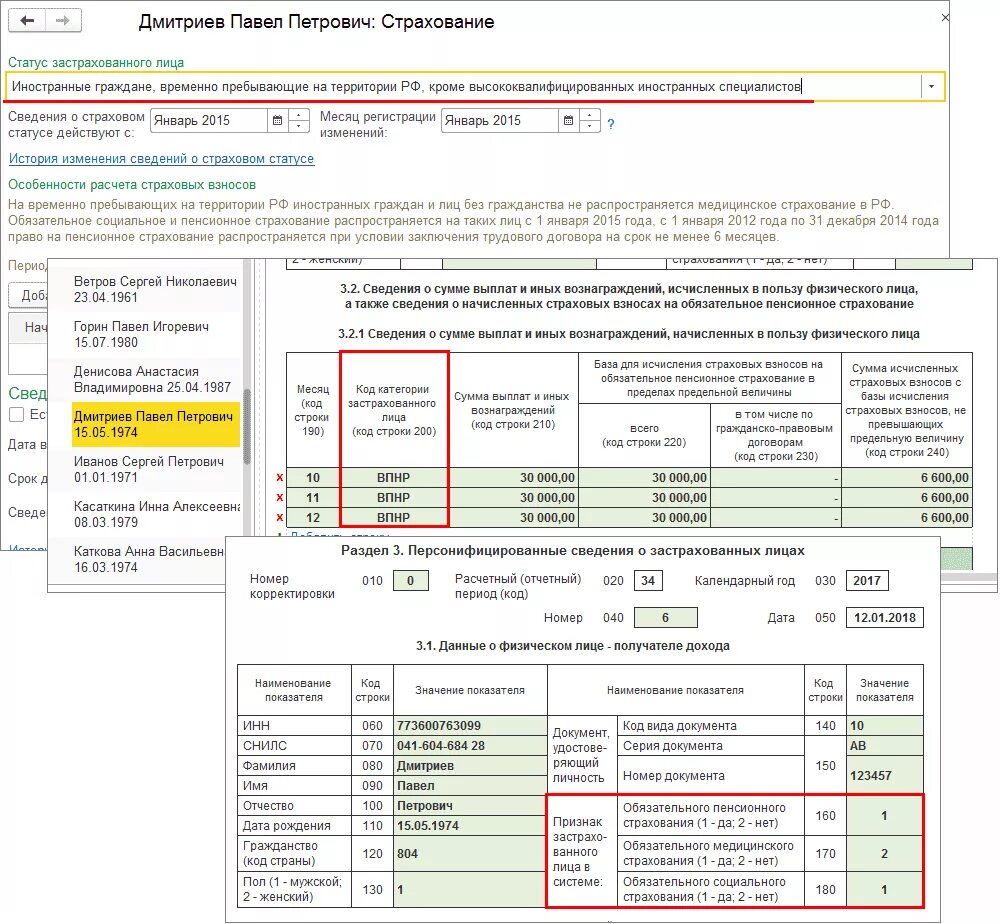Click medical insurance flag value in row 170
This screenshot has height=924, width=1000.
885,853
